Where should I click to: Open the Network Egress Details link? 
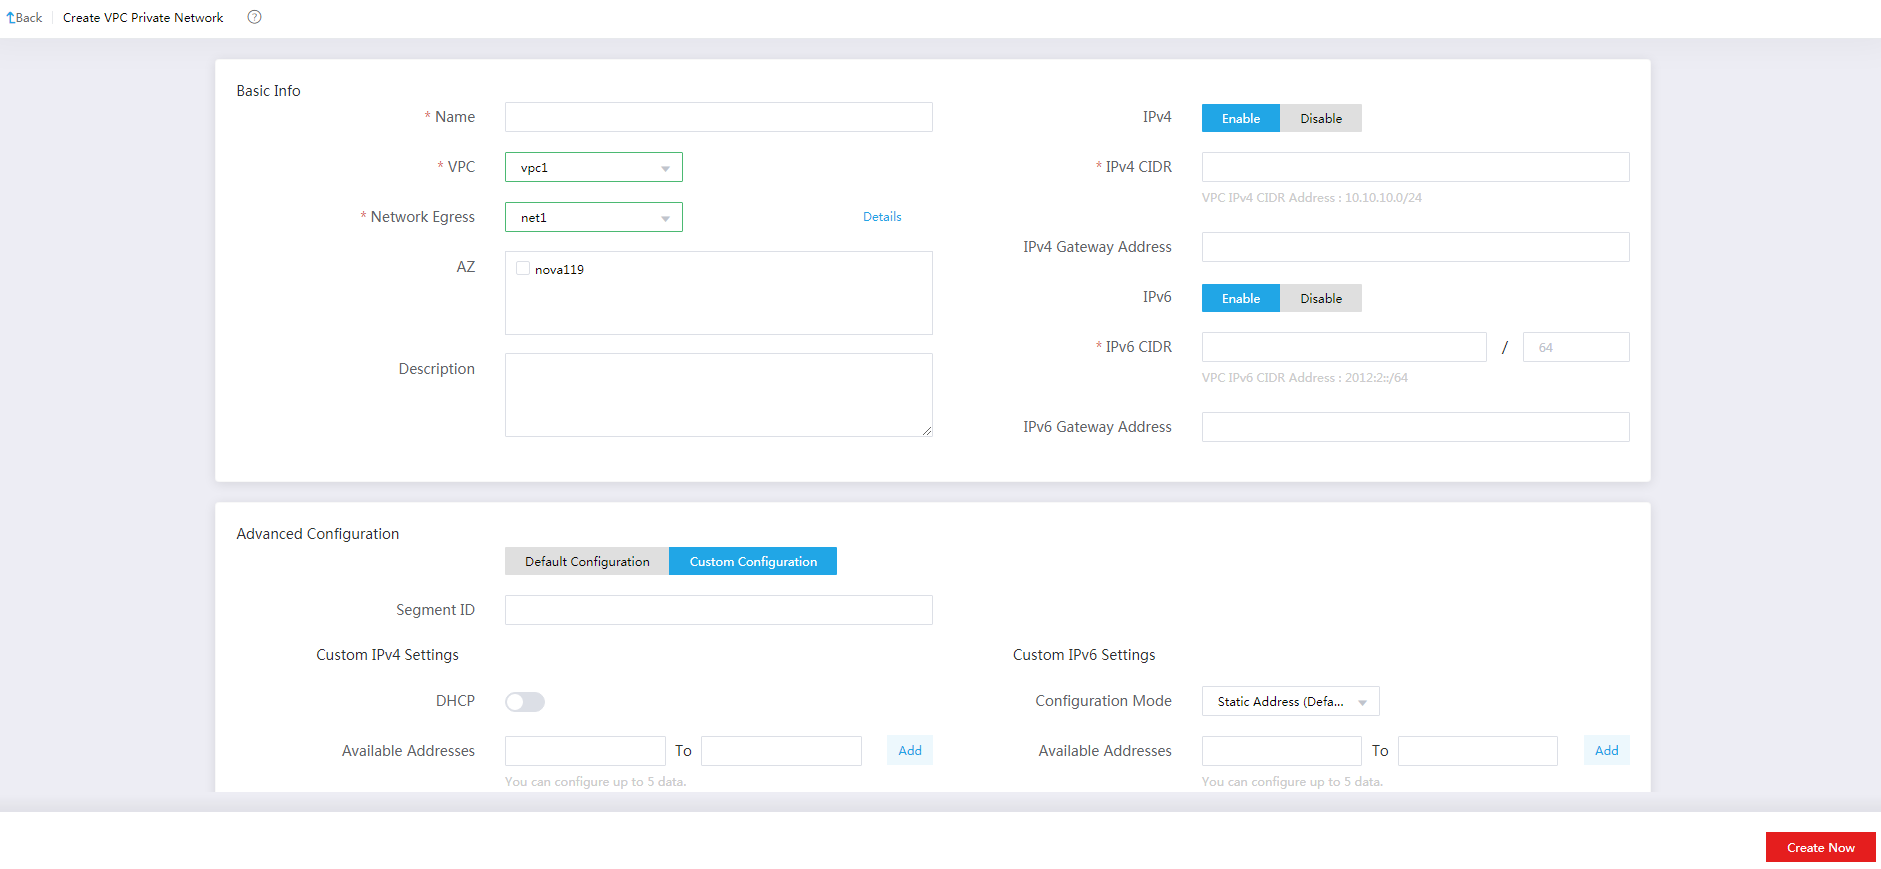(882, 217)
